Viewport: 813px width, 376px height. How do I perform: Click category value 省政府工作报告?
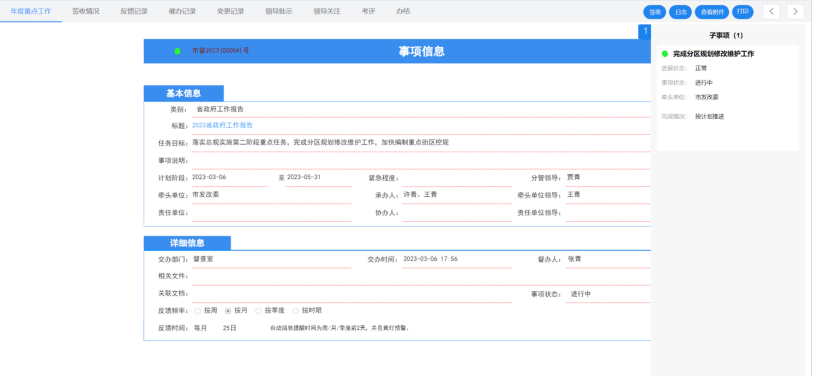[220, 109]
